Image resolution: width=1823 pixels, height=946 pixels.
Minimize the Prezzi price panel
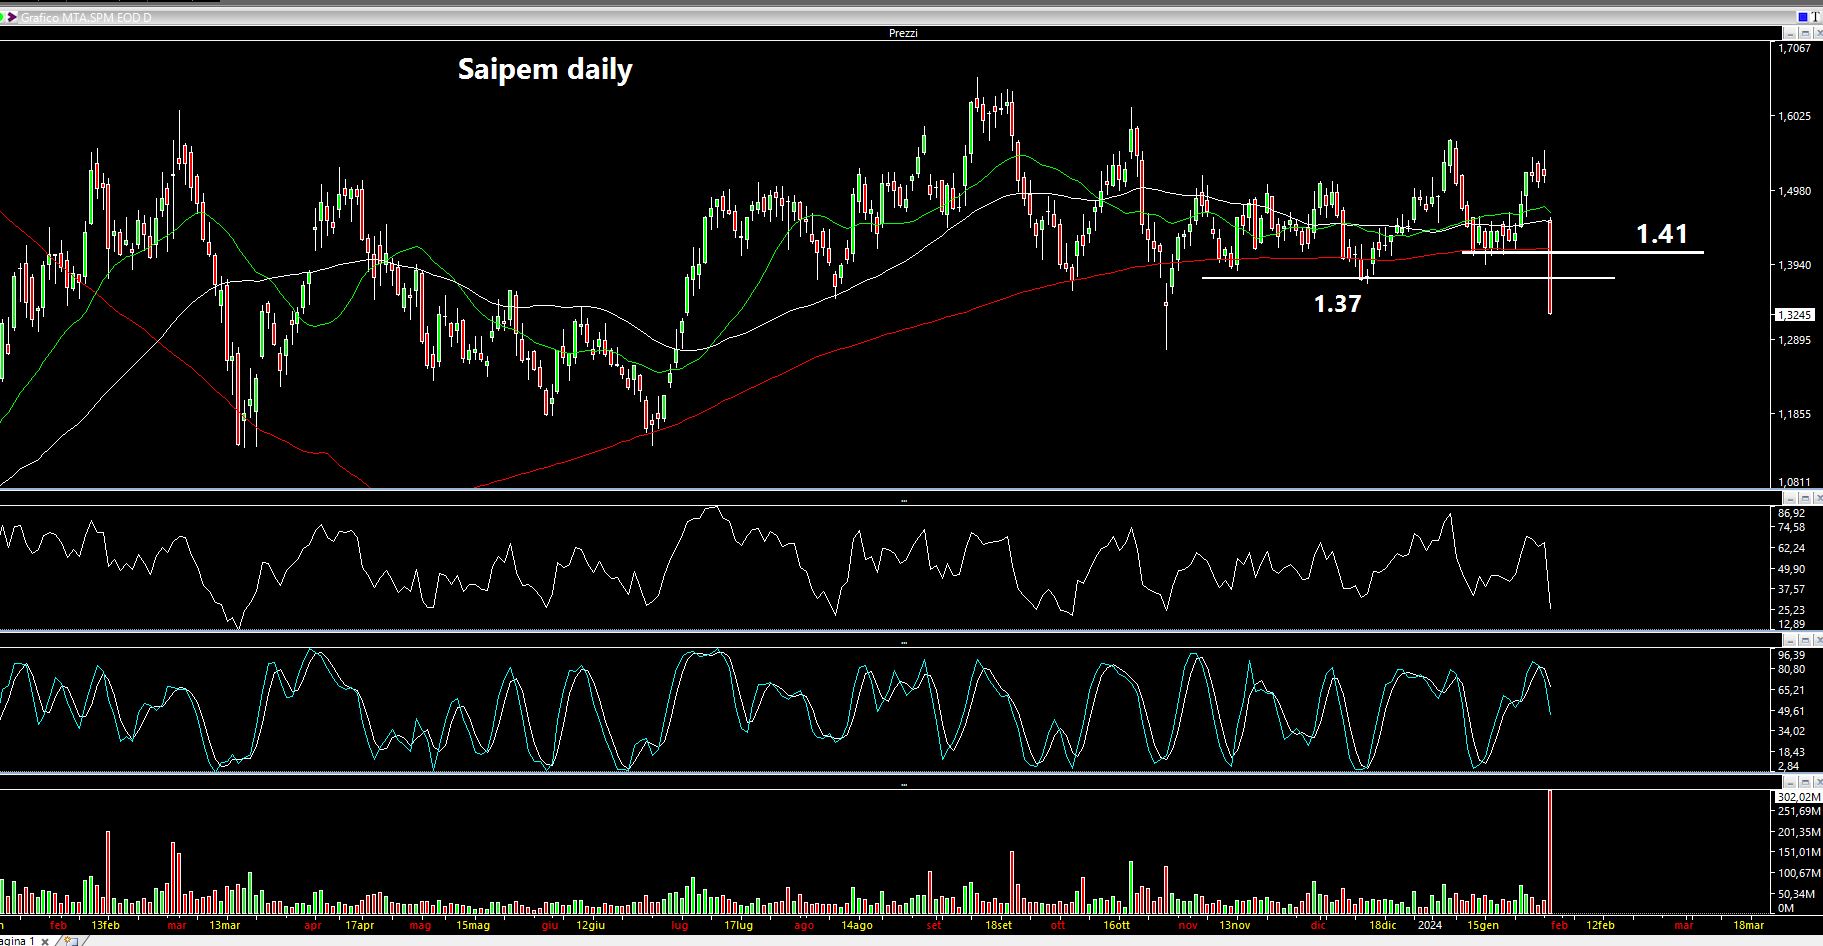[1790, 33]
